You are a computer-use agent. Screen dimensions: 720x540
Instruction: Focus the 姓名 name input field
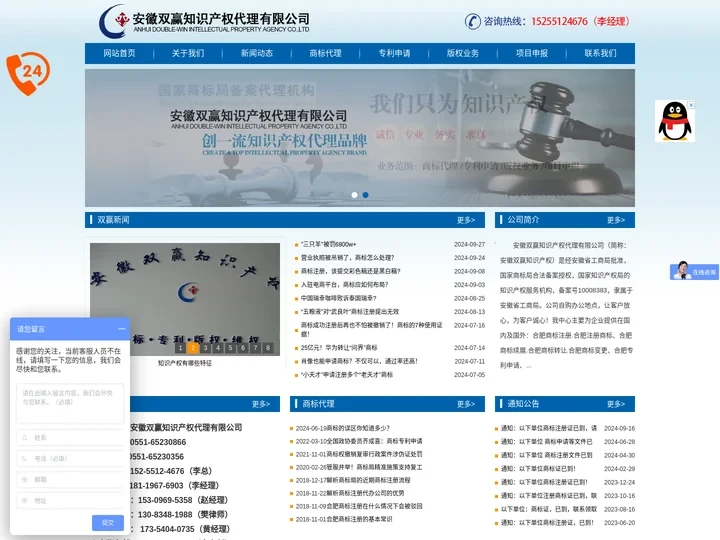tap(70, 438)
